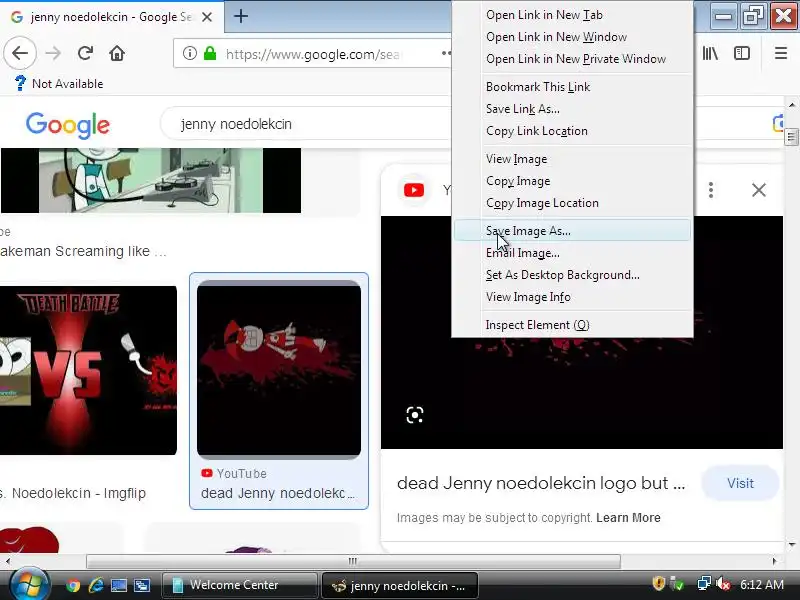The width and height of the screenshot is (800, 600).
Task: Click the dead Jenny noedolekcin logo but ... title
Action: click(x=541, y=483)
